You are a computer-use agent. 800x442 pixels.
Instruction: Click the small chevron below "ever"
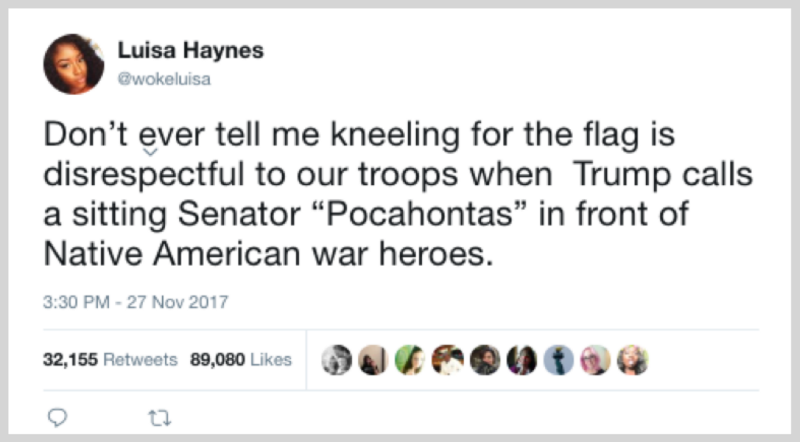(x=150, y=153)
